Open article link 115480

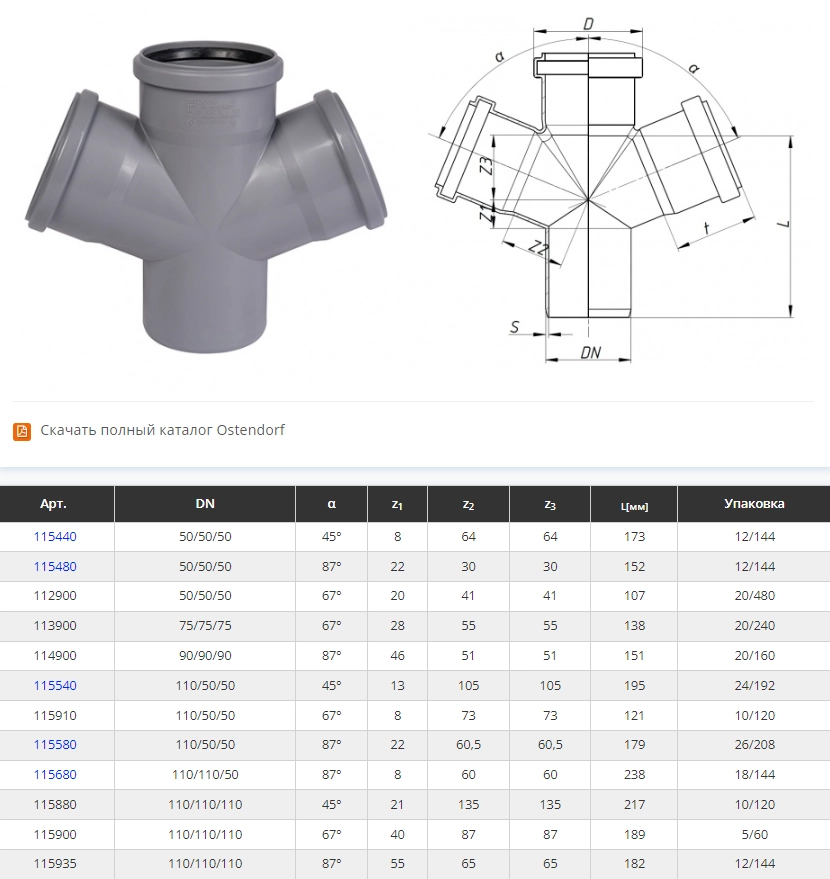[x=55, y=566]
